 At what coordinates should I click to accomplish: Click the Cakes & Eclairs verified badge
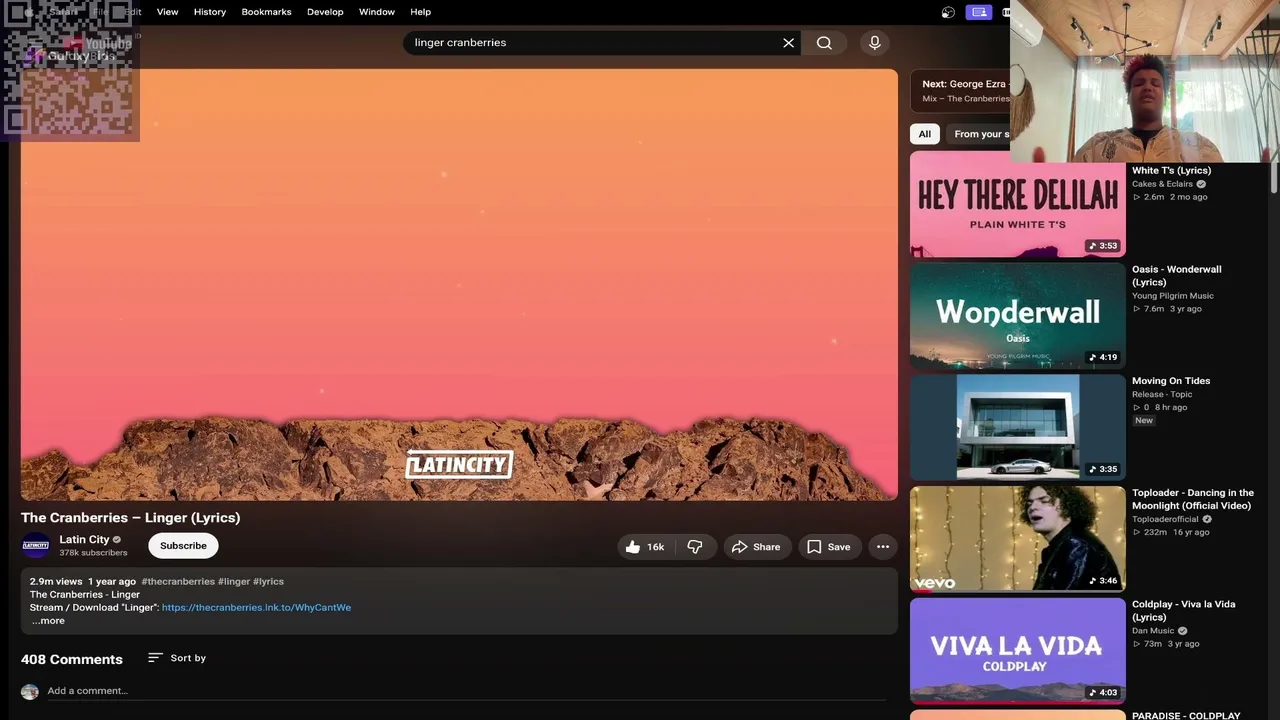pos(1201,184)
